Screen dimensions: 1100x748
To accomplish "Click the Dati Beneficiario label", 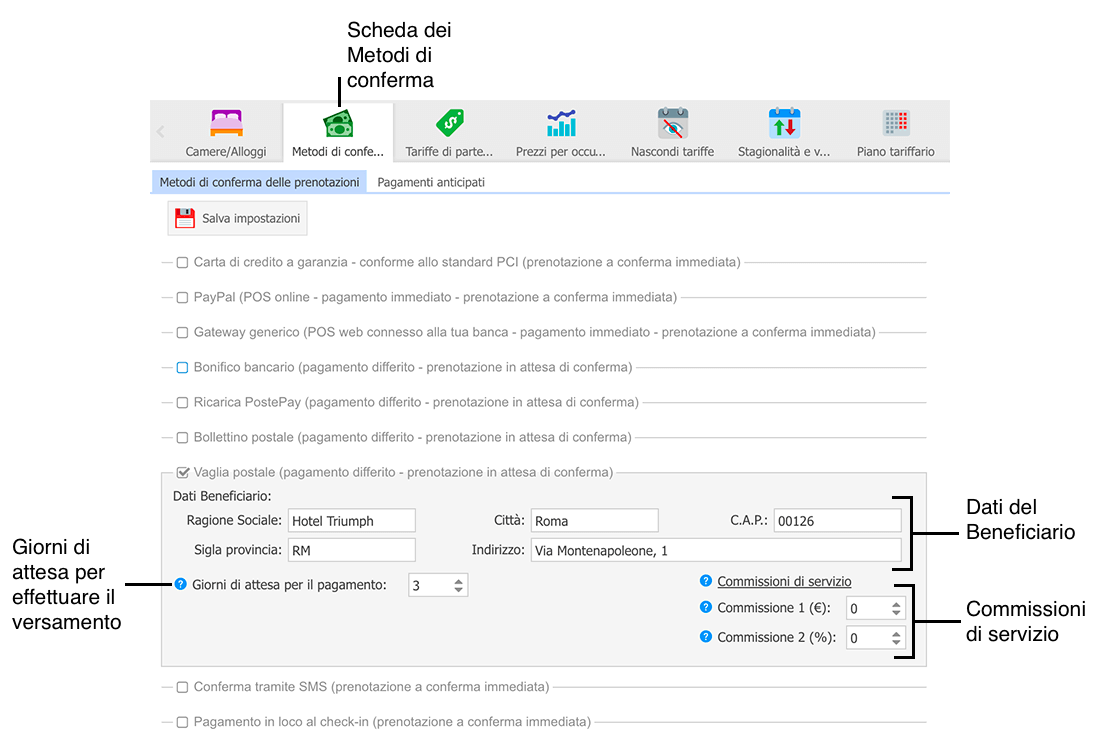I will pyautogui.click(x=222, y=496).
